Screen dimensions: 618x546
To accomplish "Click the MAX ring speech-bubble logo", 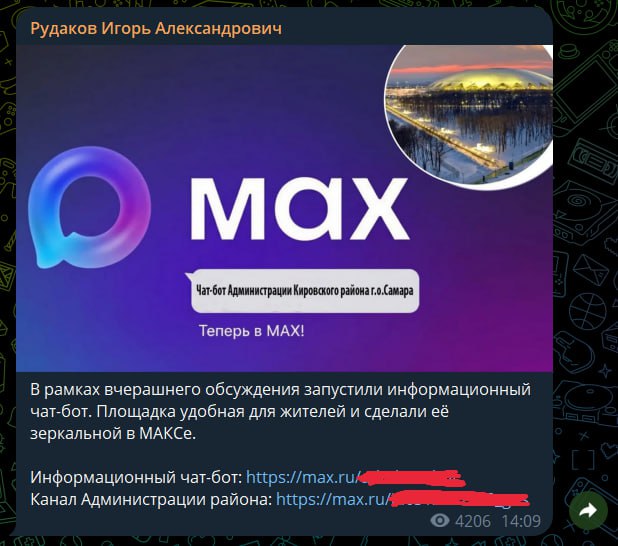I will point(89,208).
